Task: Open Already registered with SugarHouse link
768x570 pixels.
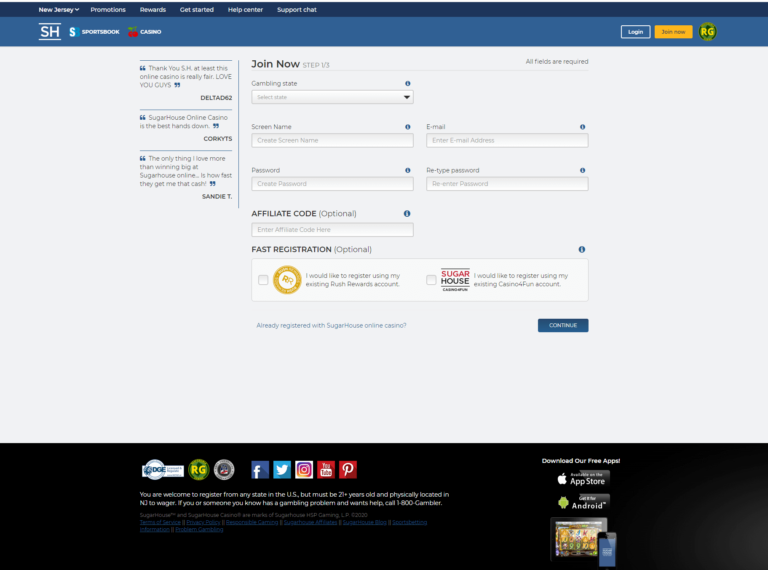Action: 331,325
